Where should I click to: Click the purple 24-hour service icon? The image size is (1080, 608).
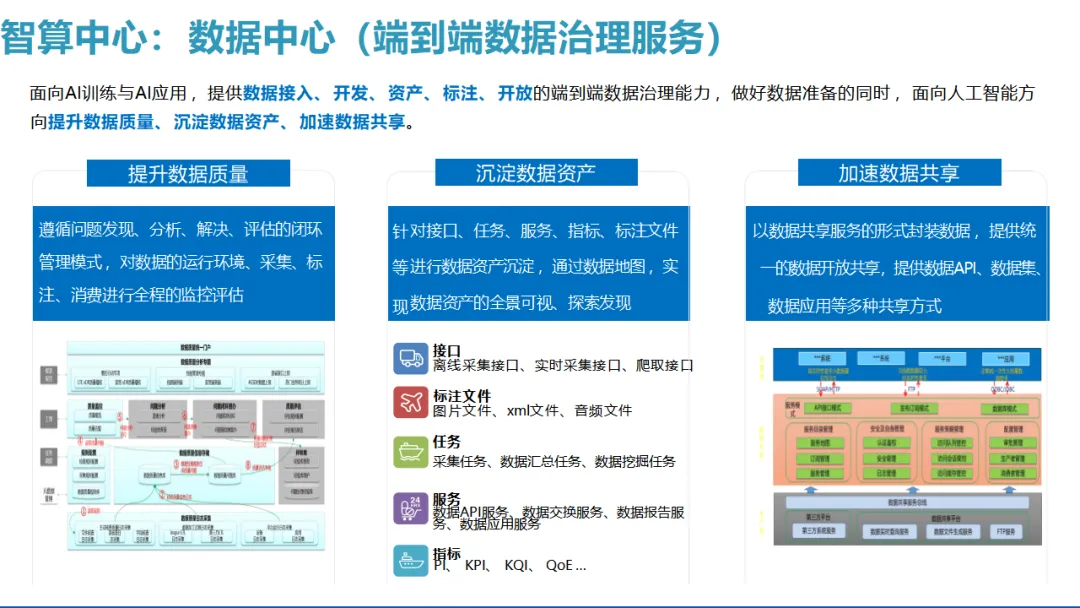(411, 509)
